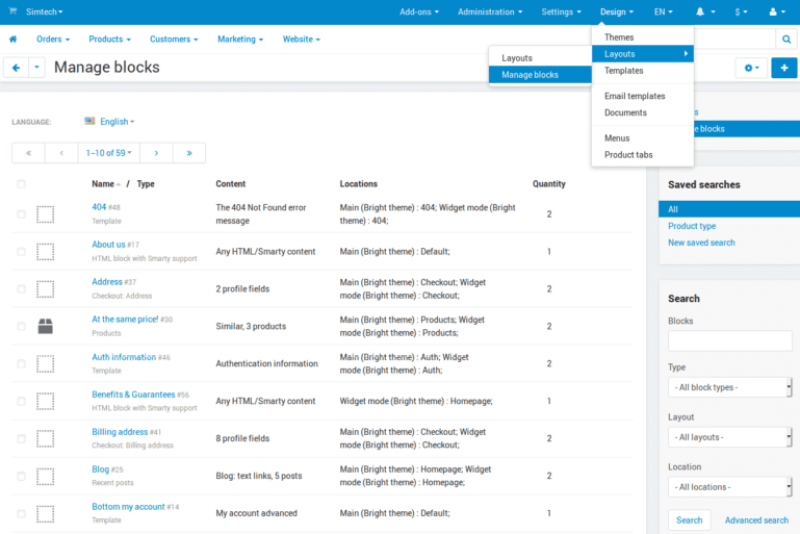Click the shopping cart icon beside Simtech
The height and width of the screenshot is (534, 800).
12,12
